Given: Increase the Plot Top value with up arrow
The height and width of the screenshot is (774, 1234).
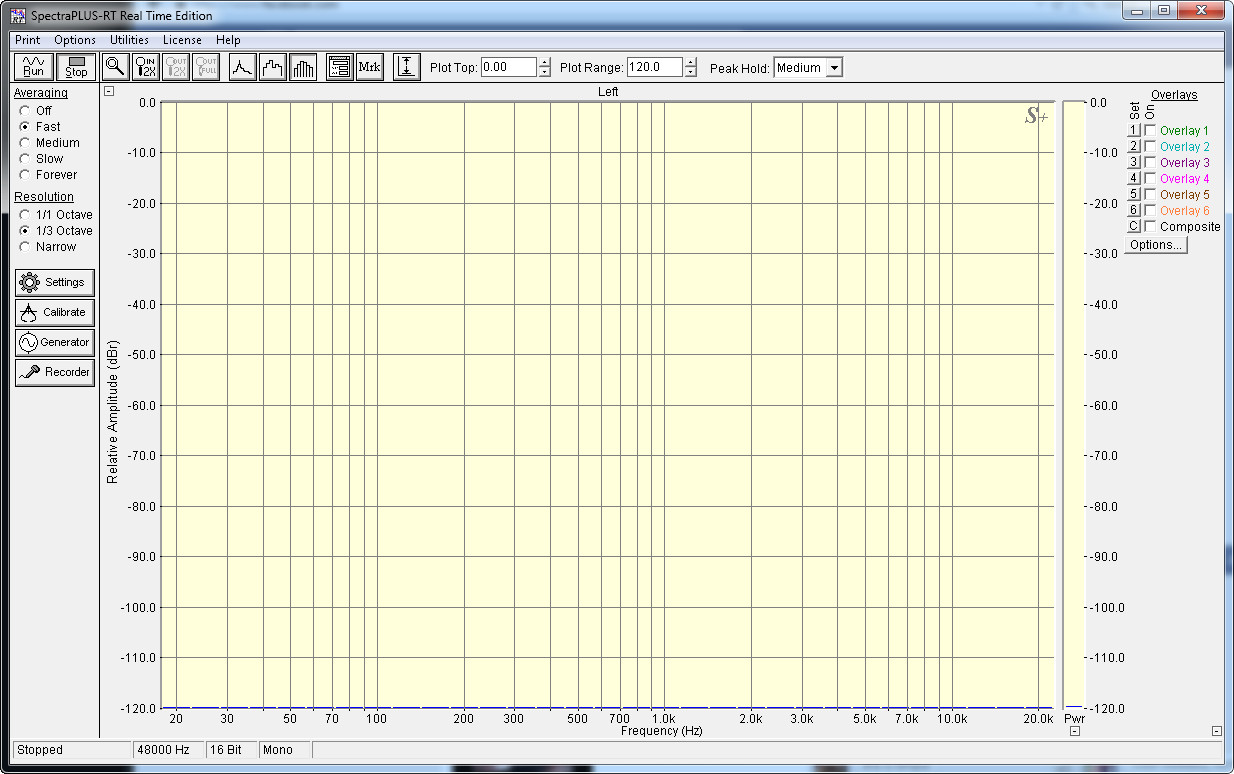Looking at the screenshot, I should (544, 63).
